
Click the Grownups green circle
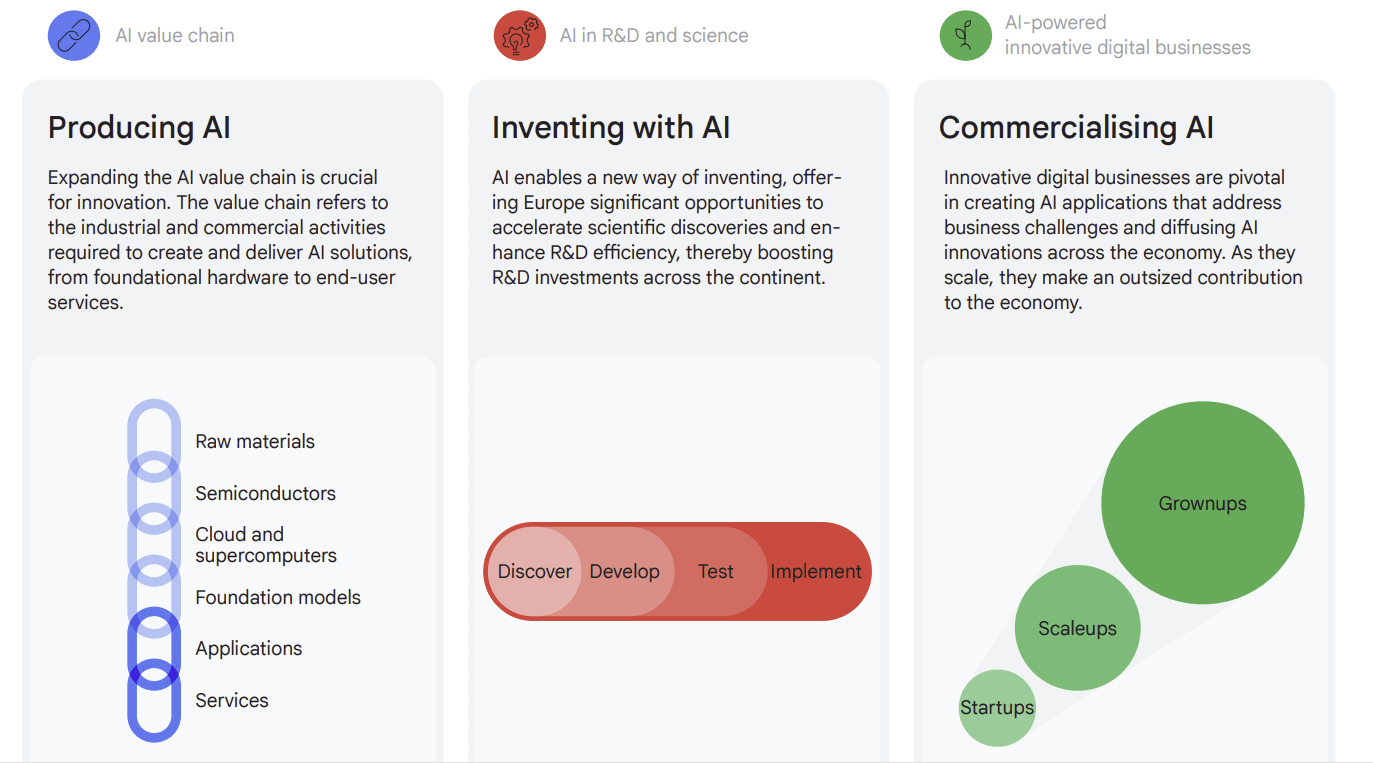click(1202, 503)
